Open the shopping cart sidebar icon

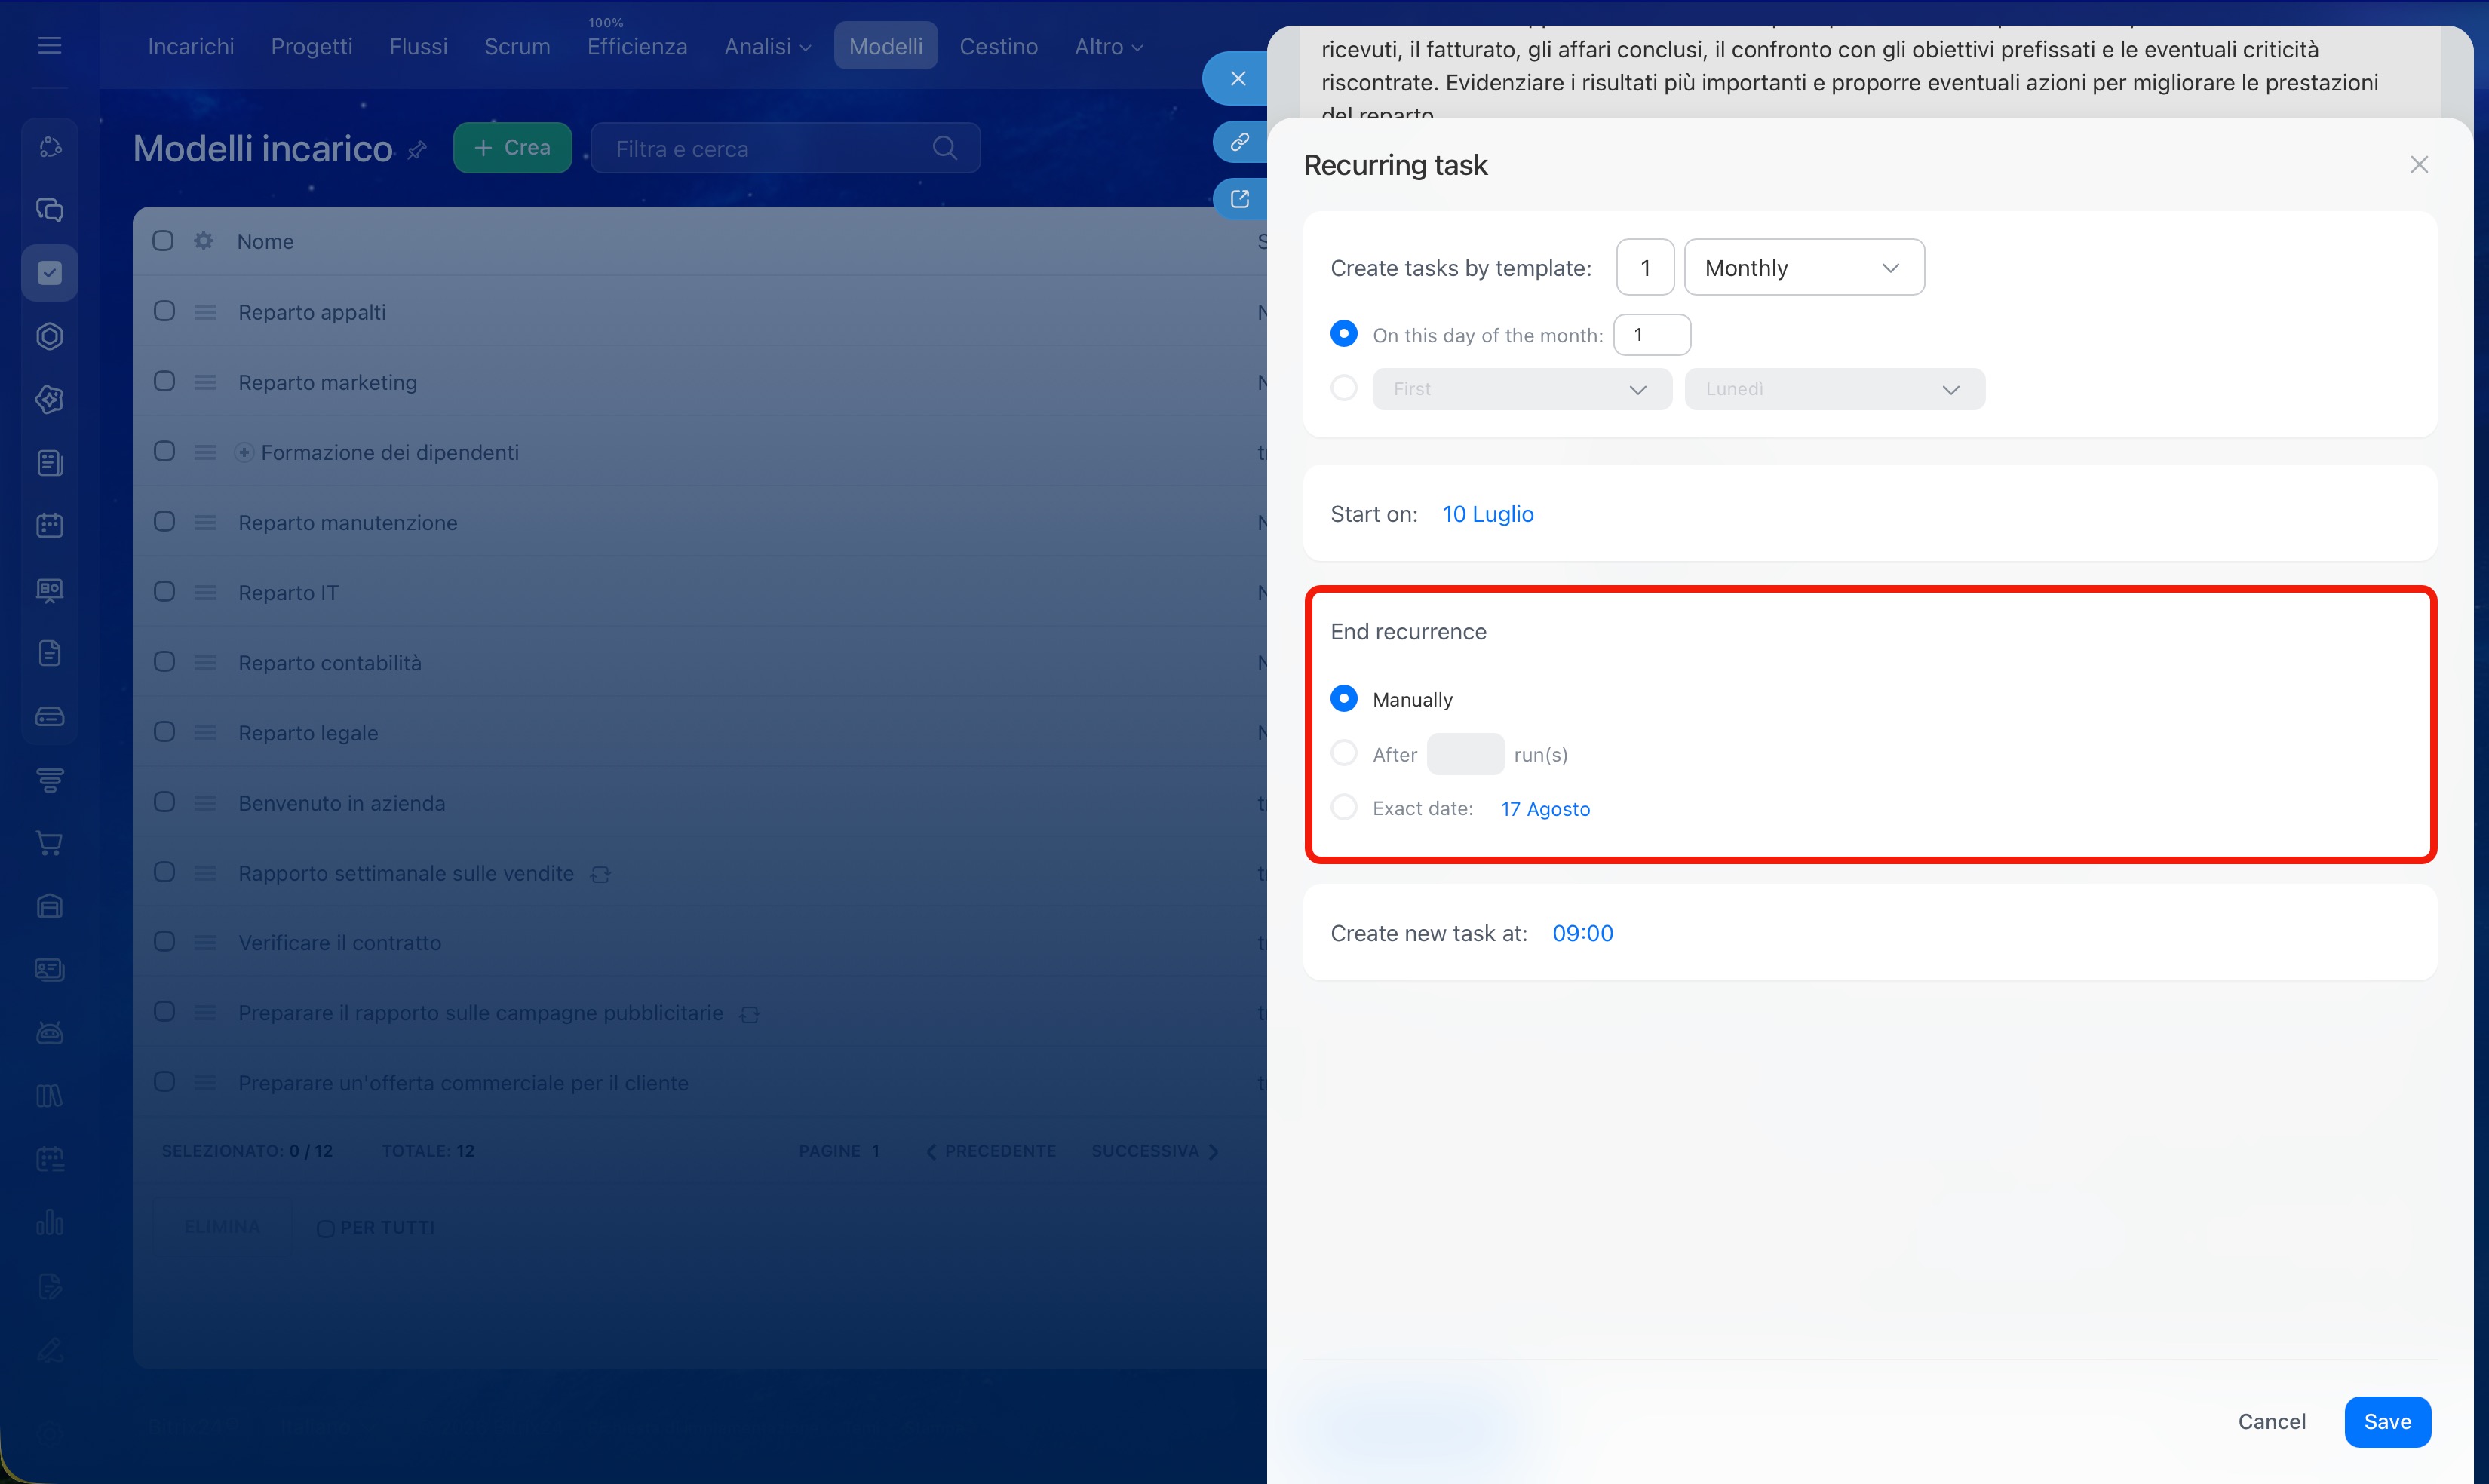[x=50, y=843]
